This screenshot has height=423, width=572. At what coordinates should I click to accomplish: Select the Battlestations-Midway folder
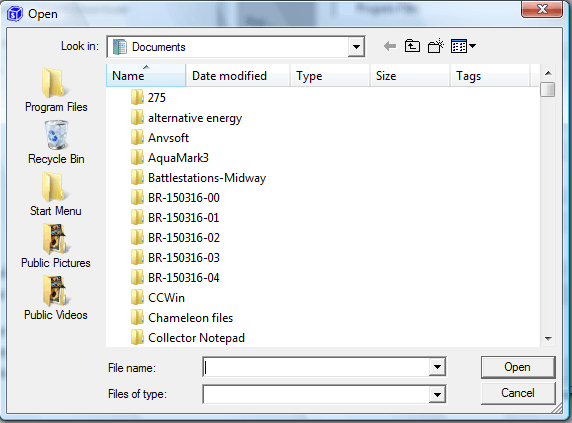(198, 178)
